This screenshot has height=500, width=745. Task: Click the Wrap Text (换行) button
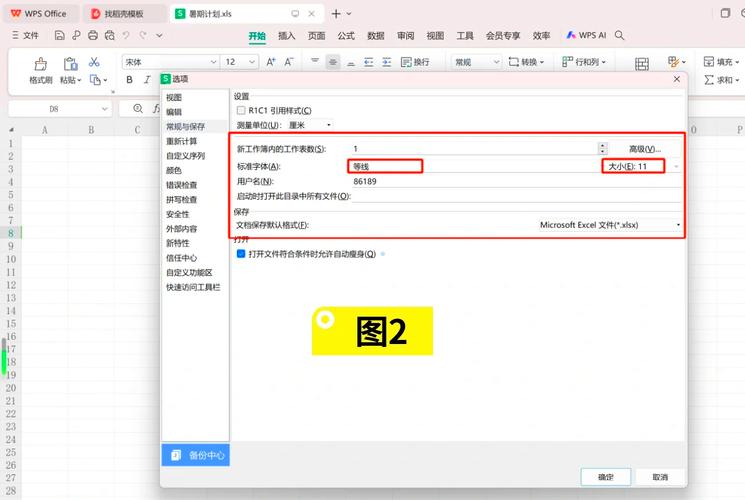tap(415, 62)
